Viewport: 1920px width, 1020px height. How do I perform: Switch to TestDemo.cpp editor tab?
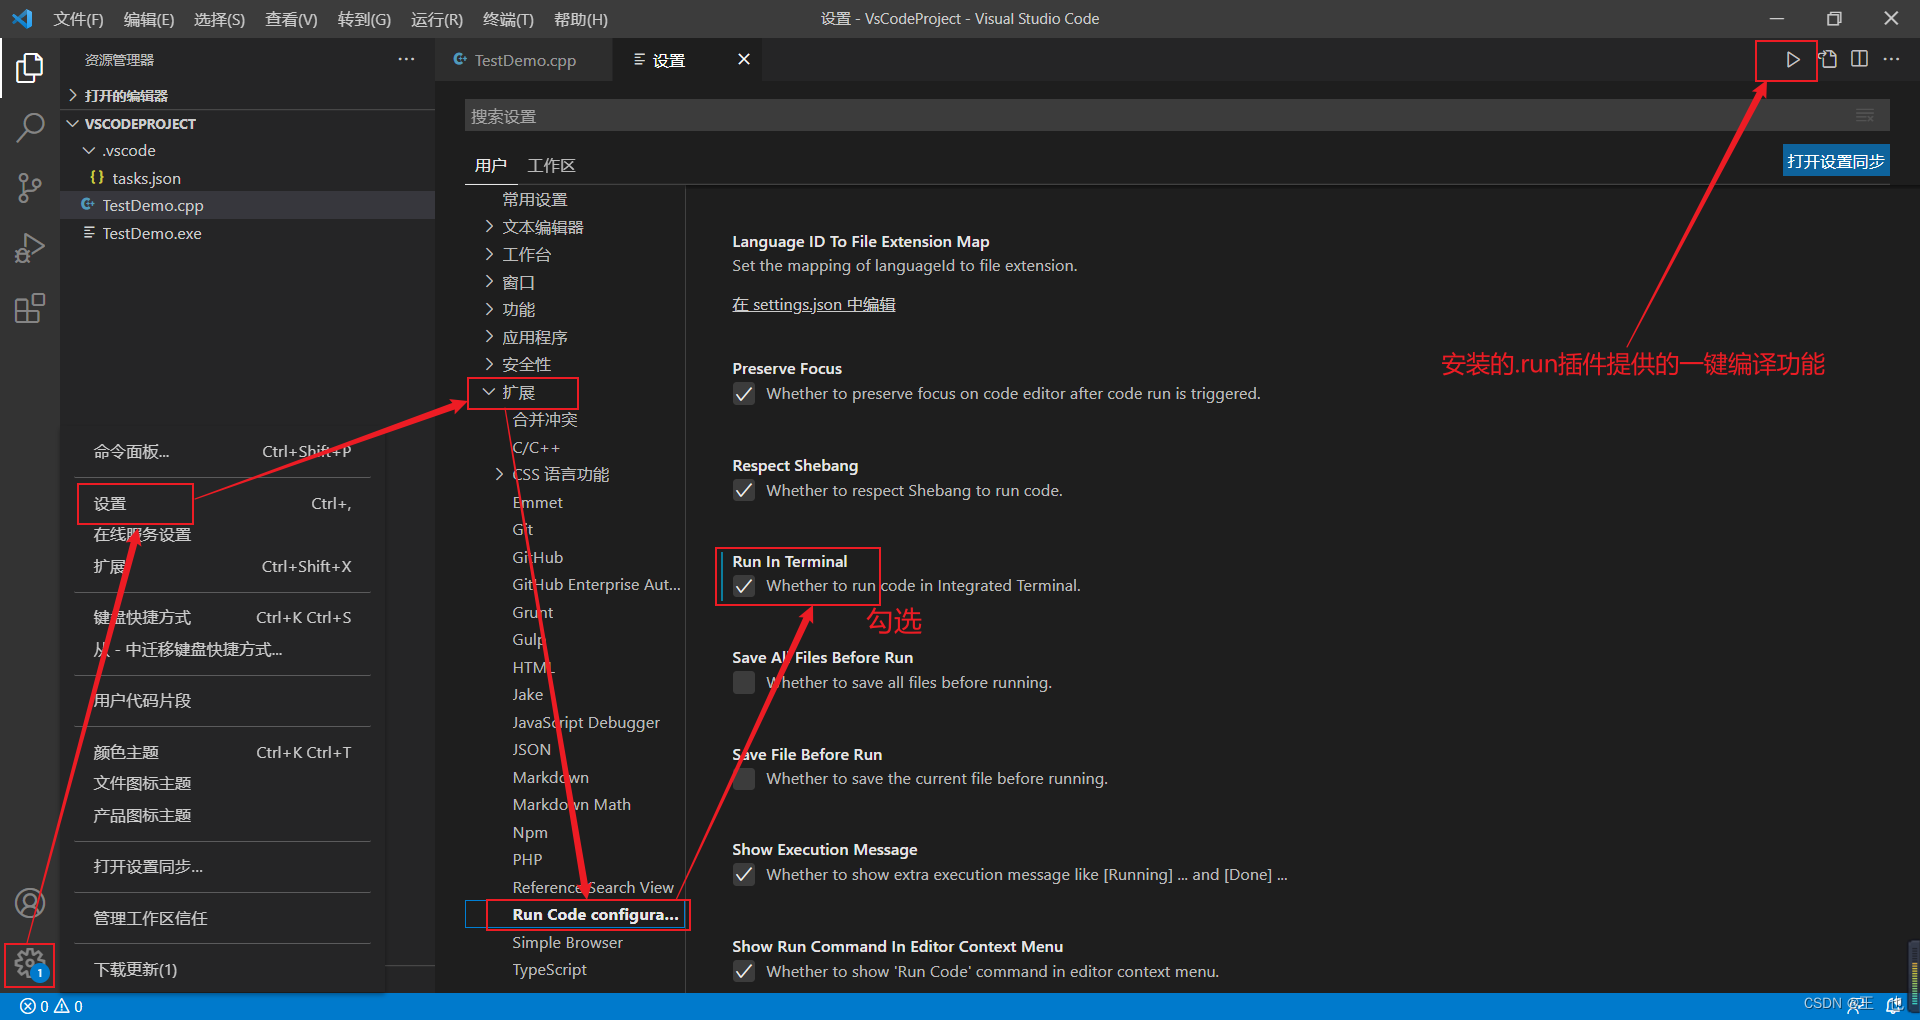524,60
